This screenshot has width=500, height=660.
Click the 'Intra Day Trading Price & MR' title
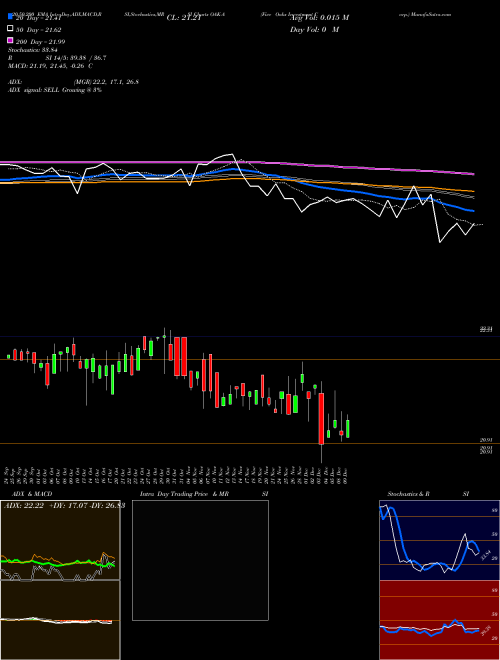[184, 494]
